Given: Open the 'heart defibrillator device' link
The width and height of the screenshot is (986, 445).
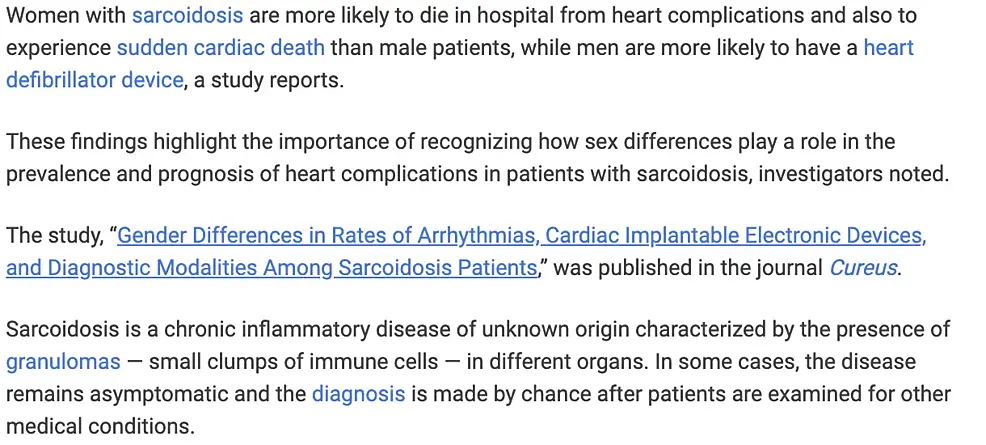Looking at the screenshot, I should pos(95,80).
